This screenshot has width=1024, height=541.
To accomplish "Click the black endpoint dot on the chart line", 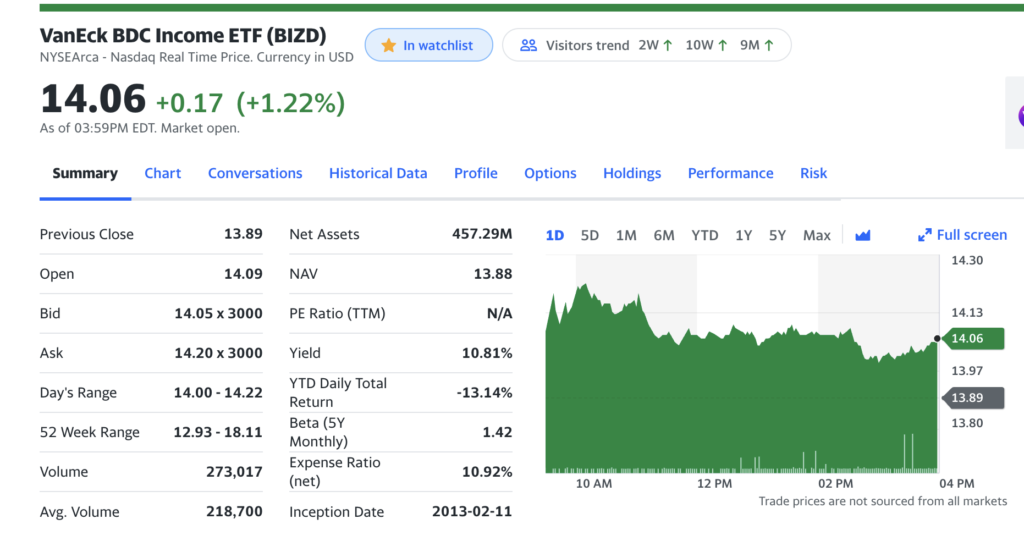I will click(x=937, y=338).
